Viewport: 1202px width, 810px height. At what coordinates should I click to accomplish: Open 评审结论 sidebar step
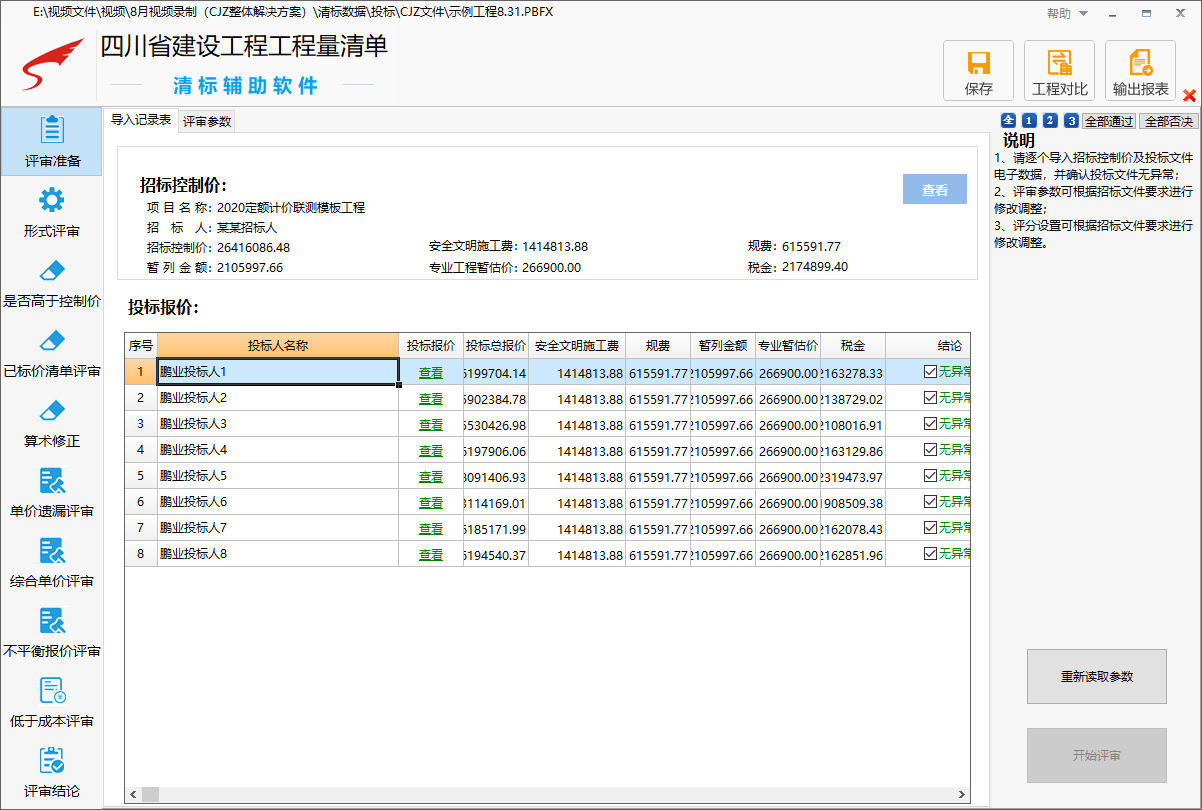pos(52,772)
